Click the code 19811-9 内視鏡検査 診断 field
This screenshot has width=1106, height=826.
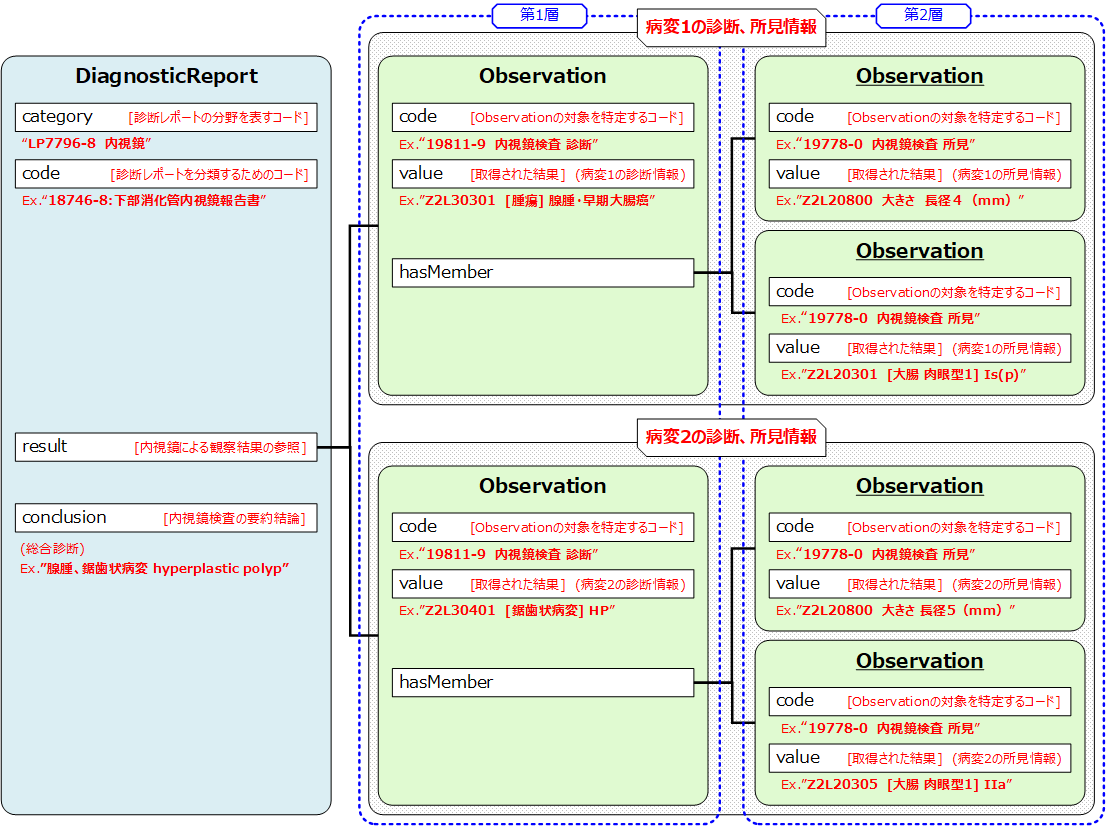(541, 118)
